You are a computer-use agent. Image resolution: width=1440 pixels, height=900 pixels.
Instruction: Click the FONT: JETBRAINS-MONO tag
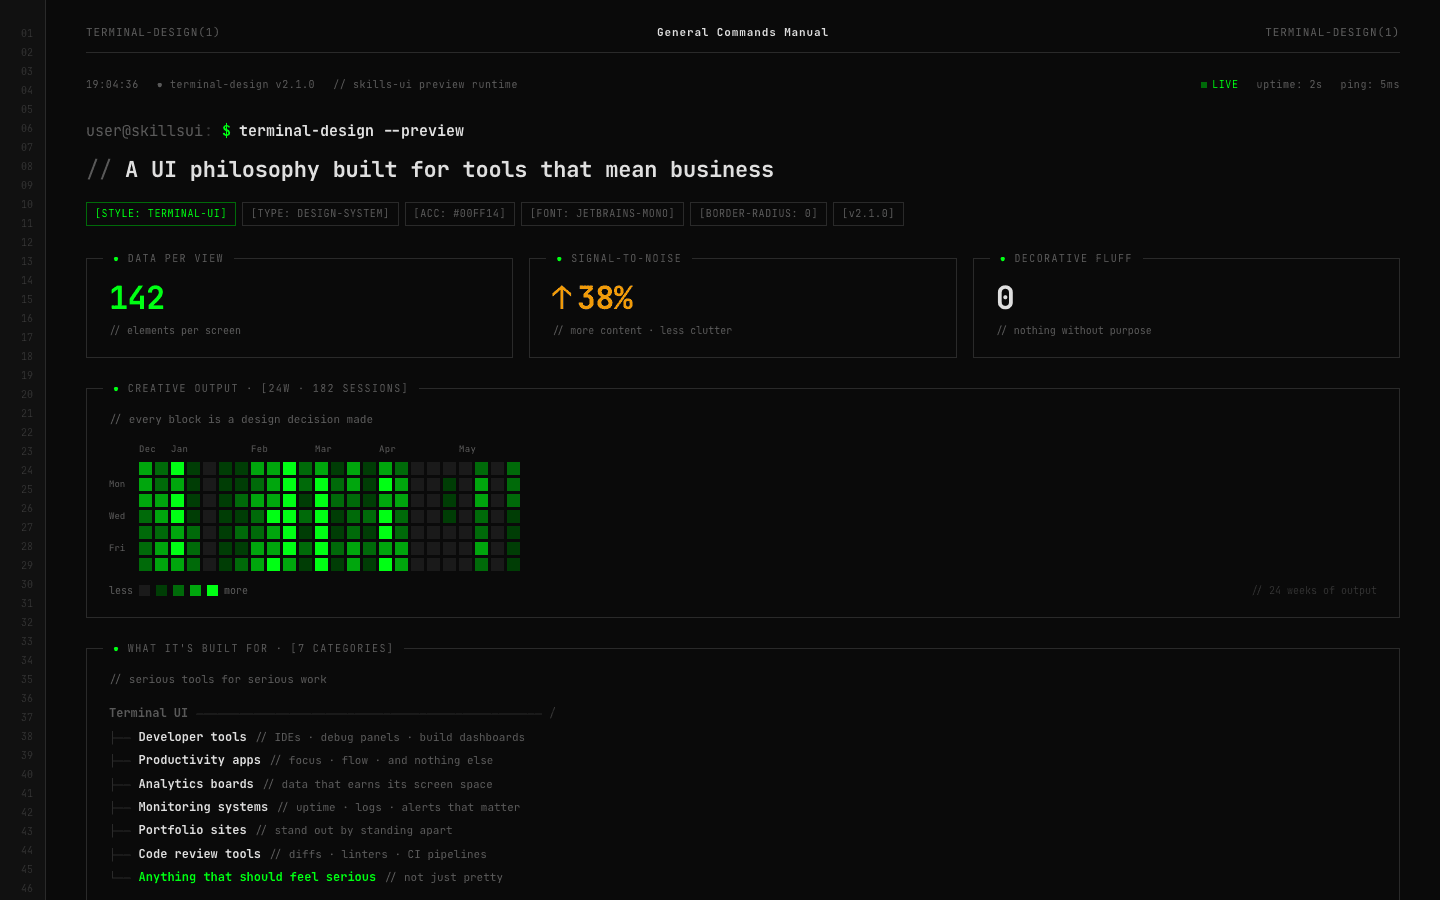(602, 214)
